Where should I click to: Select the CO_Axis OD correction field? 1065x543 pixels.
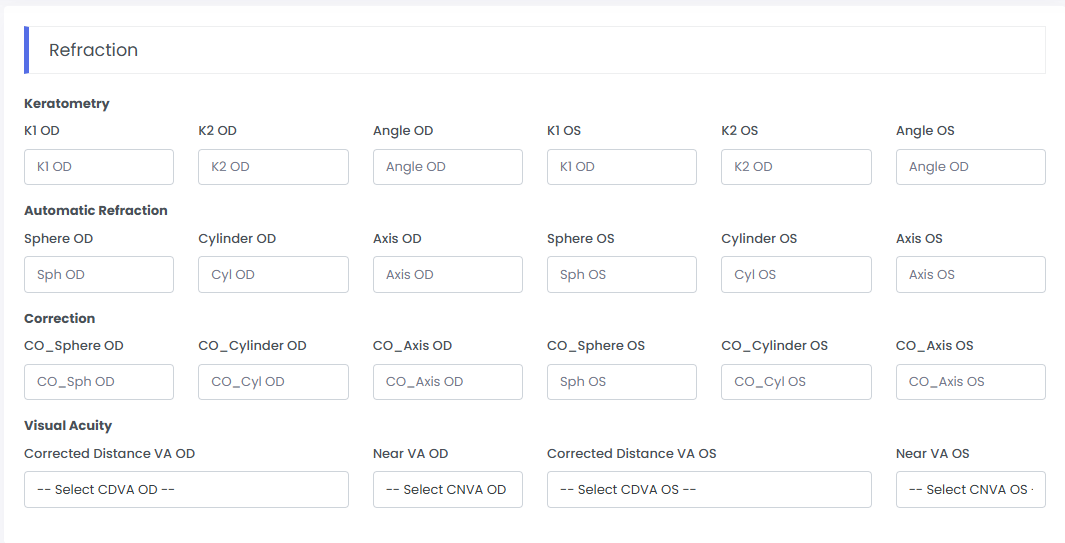[x=447, y=382]
